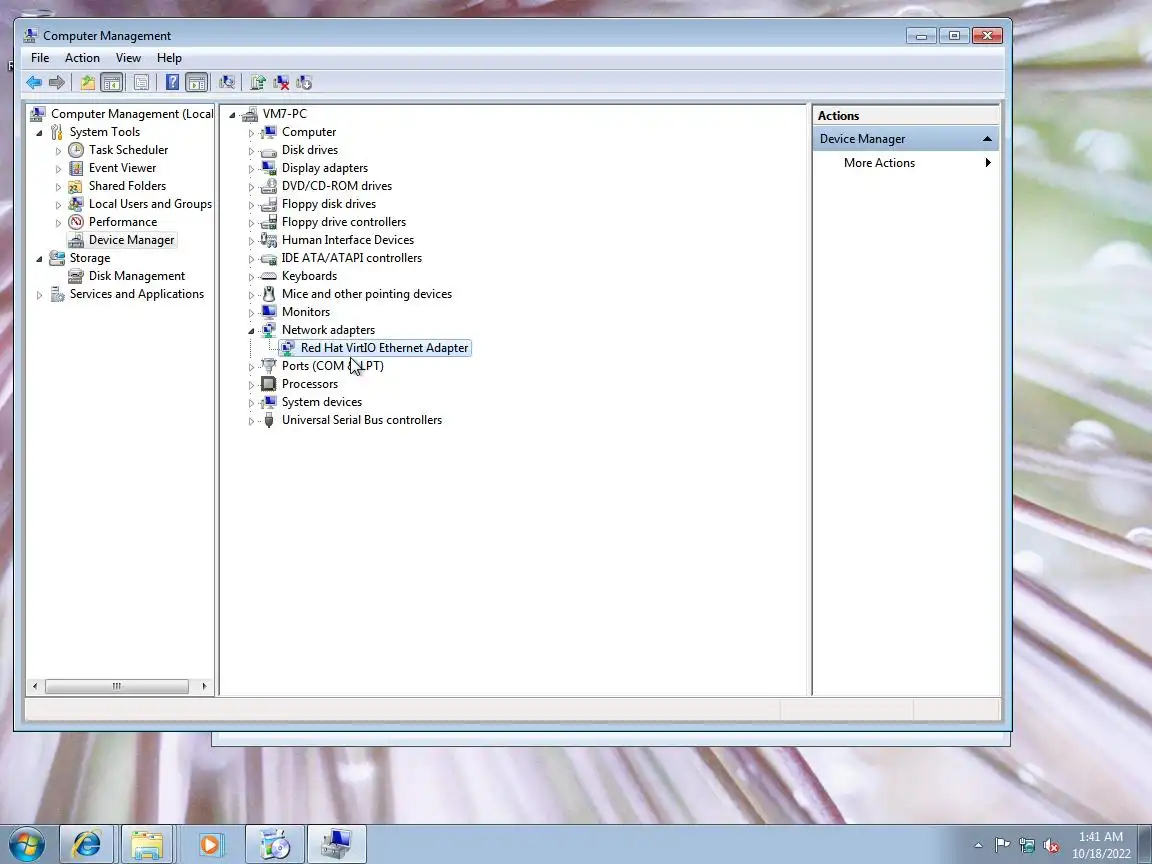Select Event Viewer icon in tree
1152x864 pixels.
(76, 168)
